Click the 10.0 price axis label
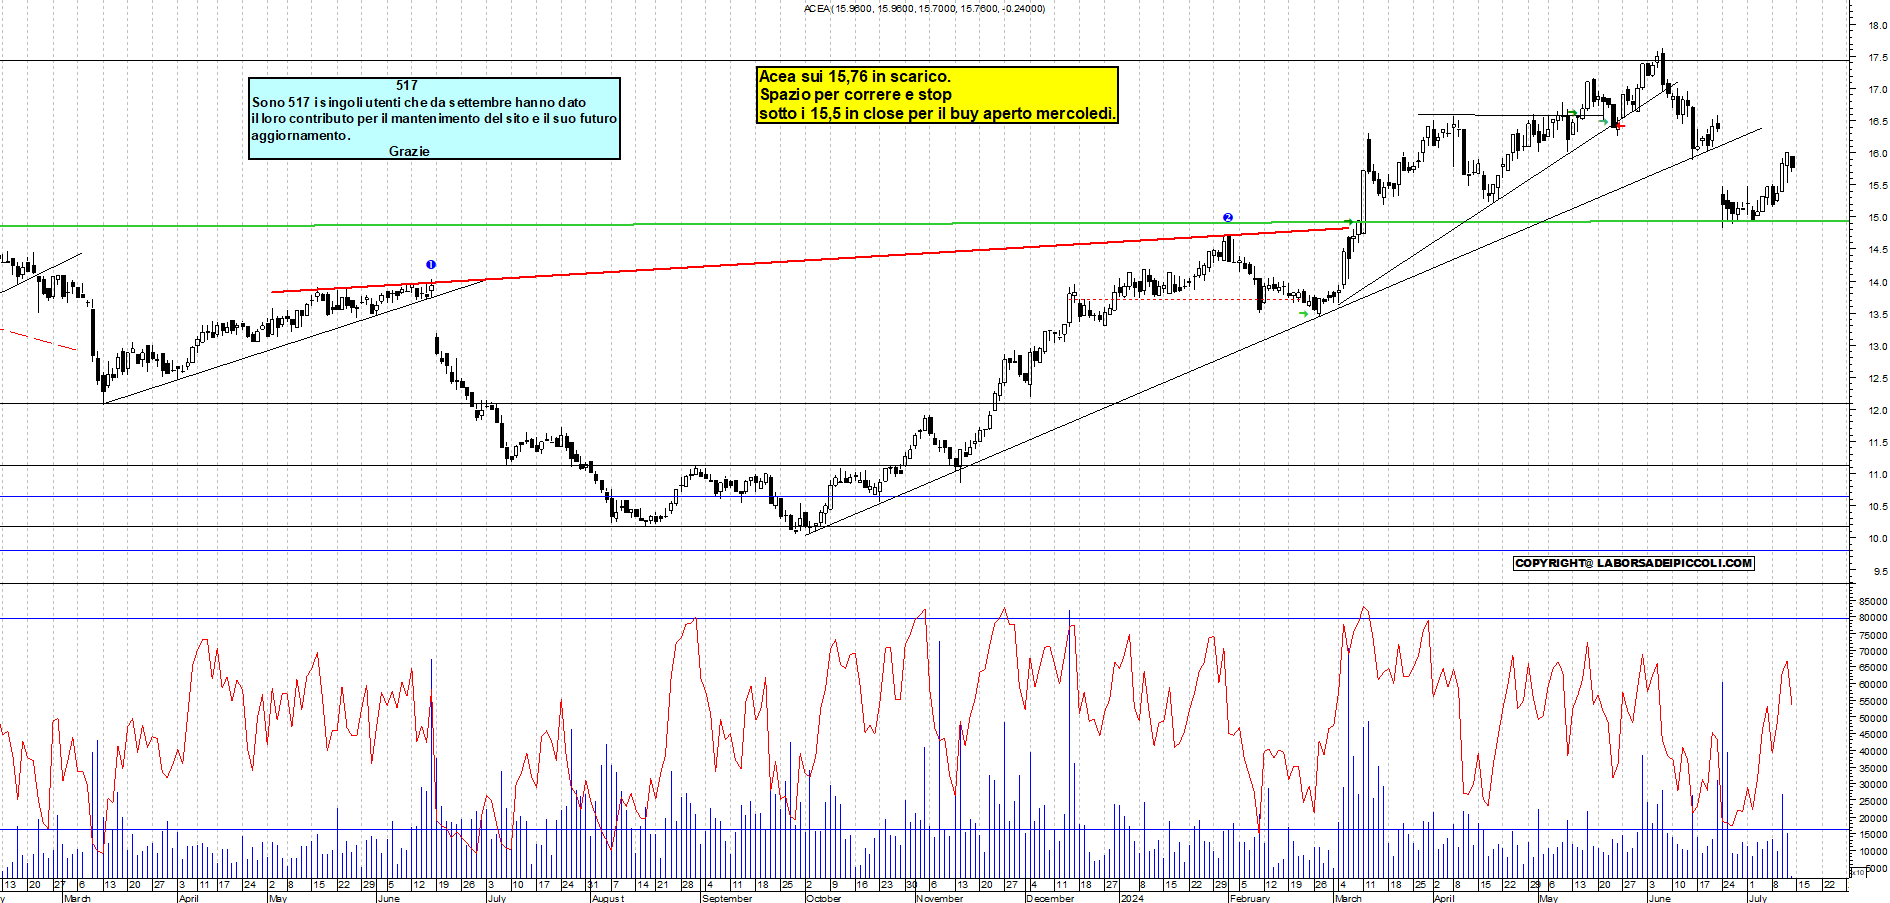The image size is (1890, 903). tap(1877, 539)
